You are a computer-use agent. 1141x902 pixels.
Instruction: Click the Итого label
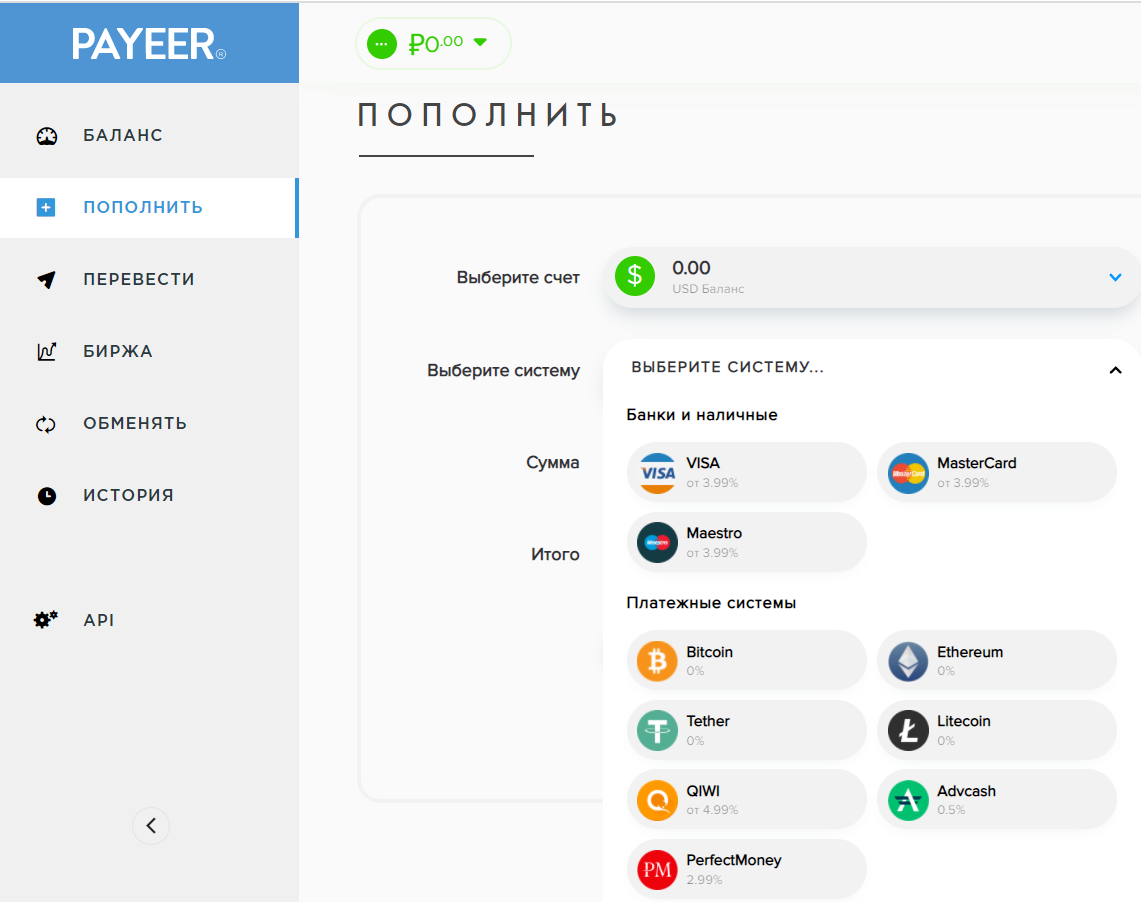pyautogui.click(x=555, y=555)
